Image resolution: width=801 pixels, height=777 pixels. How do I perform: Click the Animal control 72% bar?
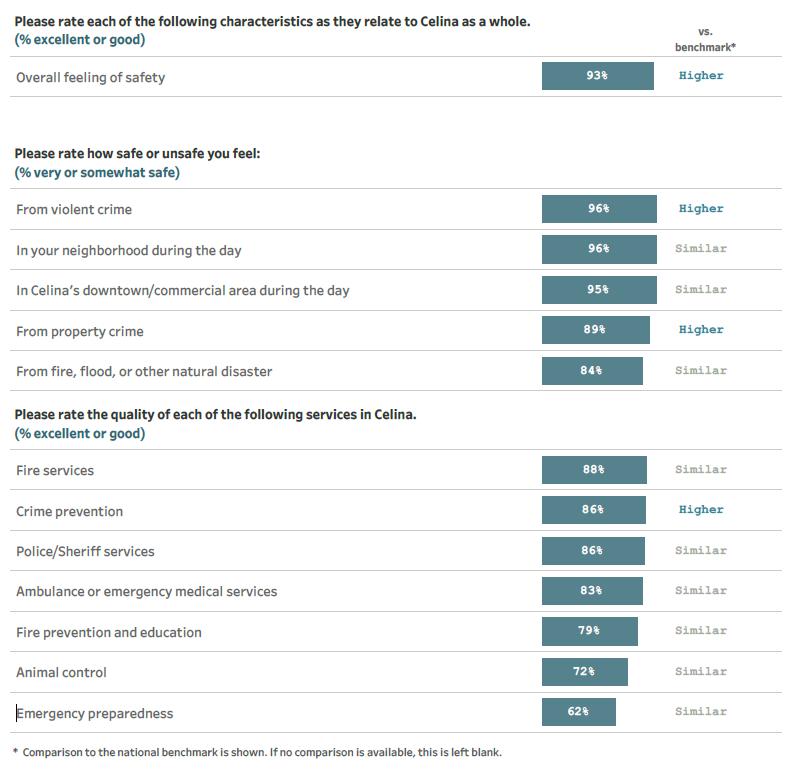click(x=584, y=672)
